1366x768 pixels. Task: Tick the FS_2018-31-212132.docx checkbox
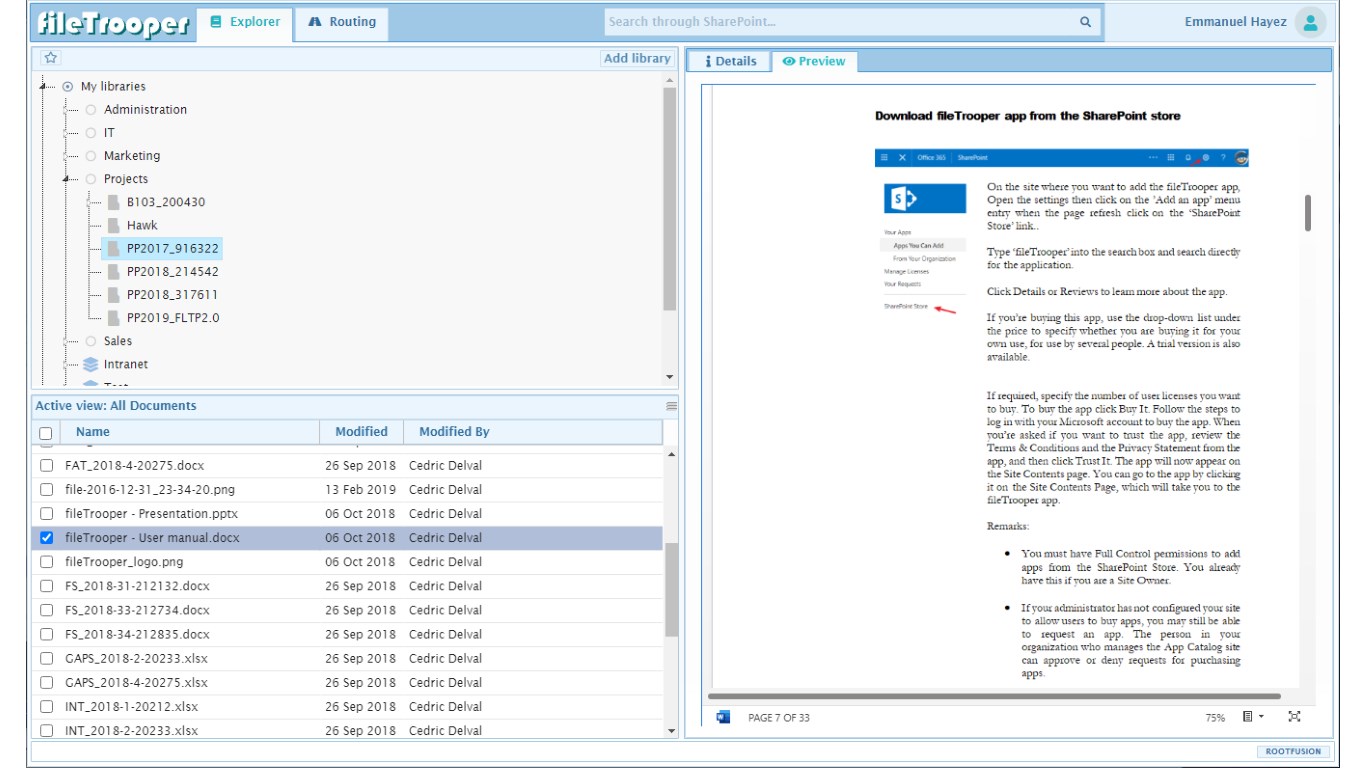coord(46,586)
